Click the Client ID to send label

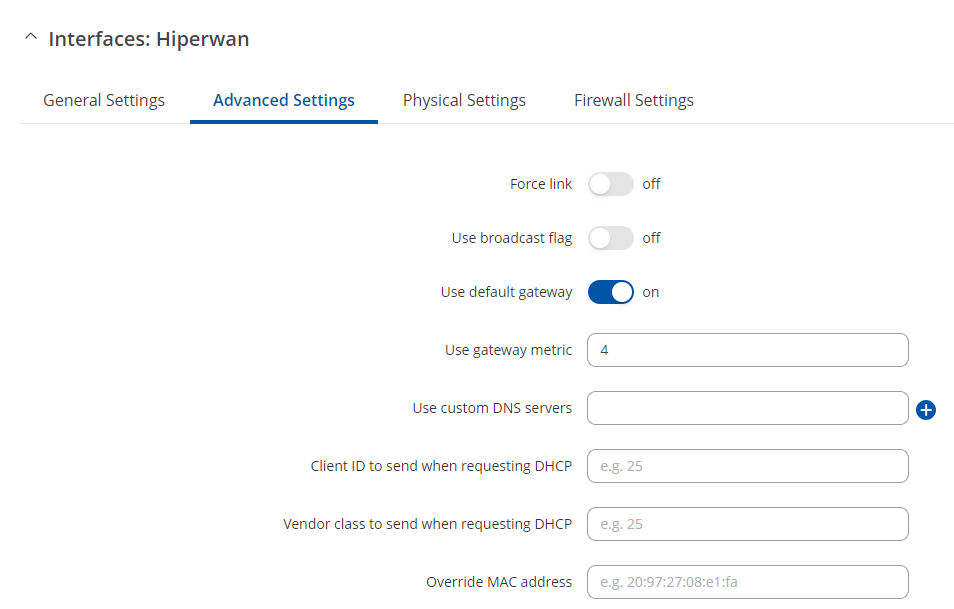(441, 466)
